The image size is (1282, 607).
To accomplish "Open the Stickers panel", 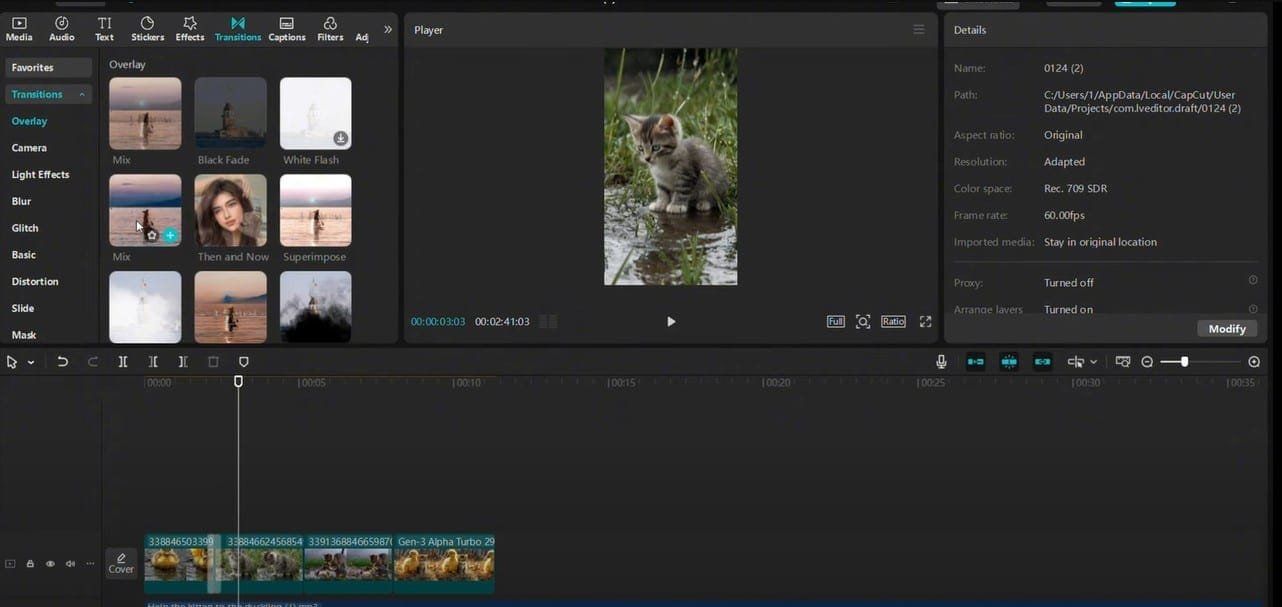I will (147, 29).
